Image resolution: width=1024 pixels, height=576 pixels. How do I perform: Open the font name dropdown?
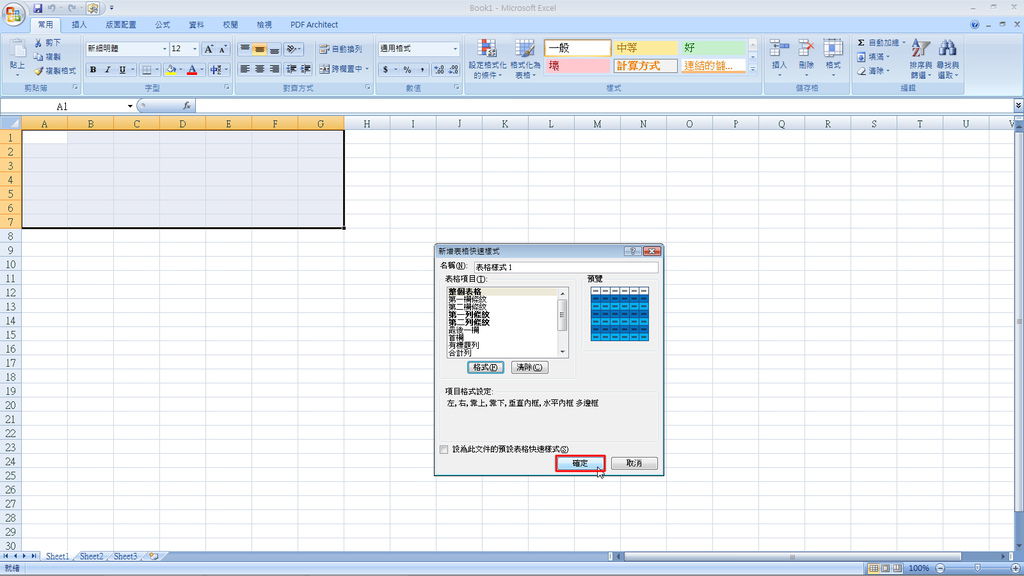[164, 49]
